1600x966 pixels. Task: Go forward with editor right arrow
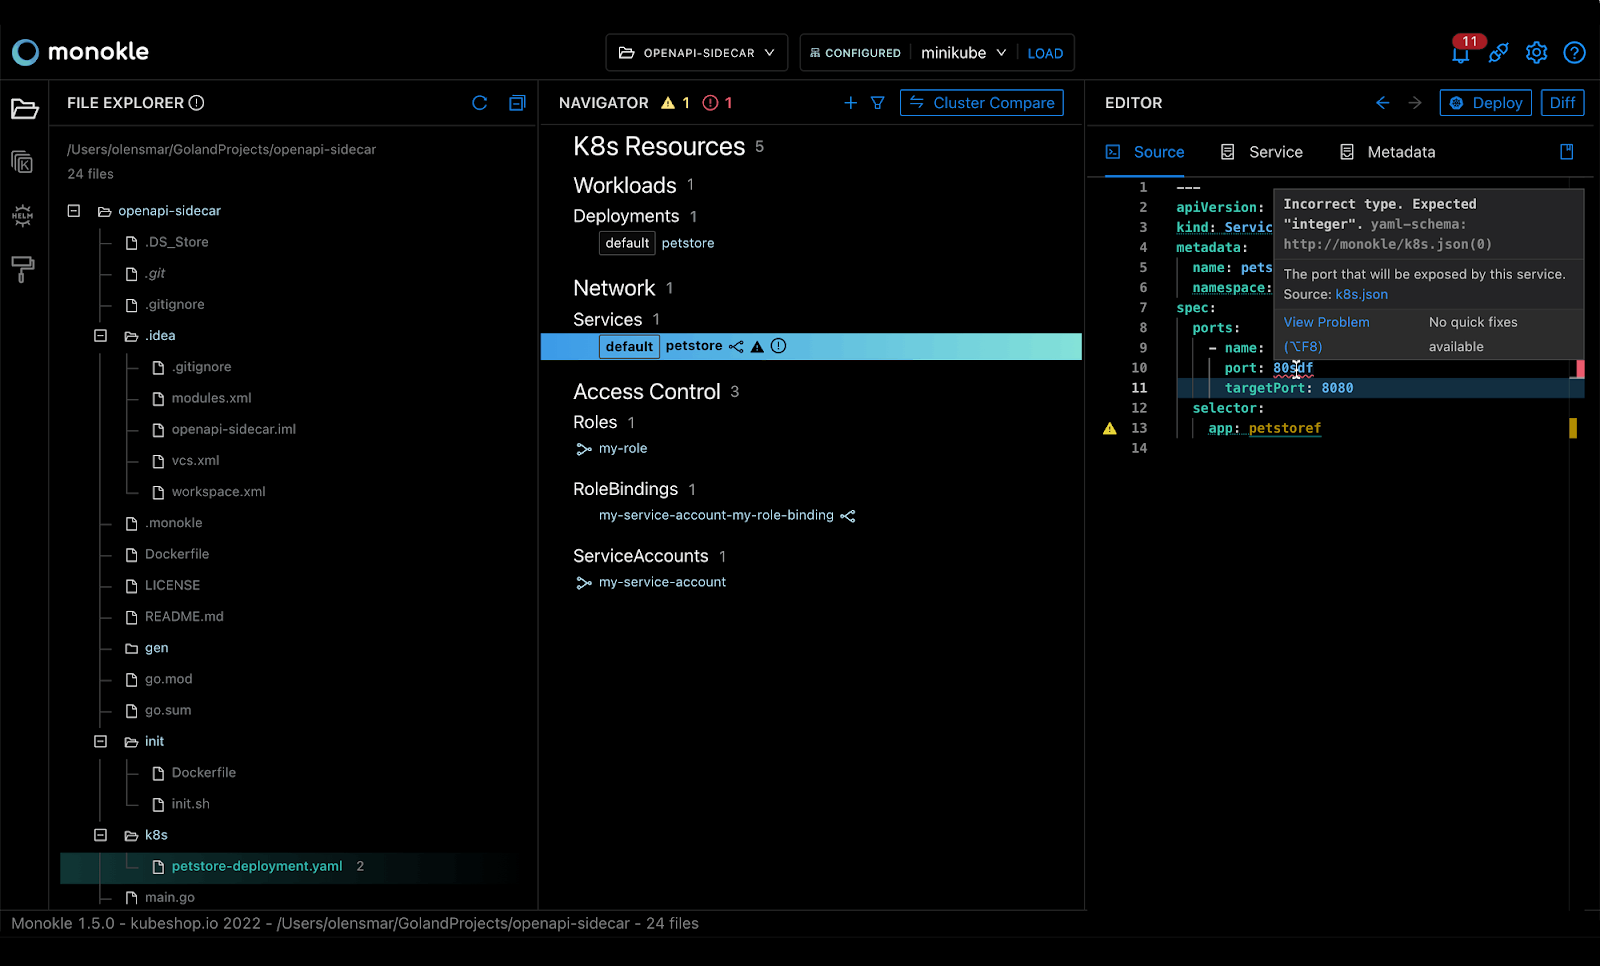pos(1415,103)
